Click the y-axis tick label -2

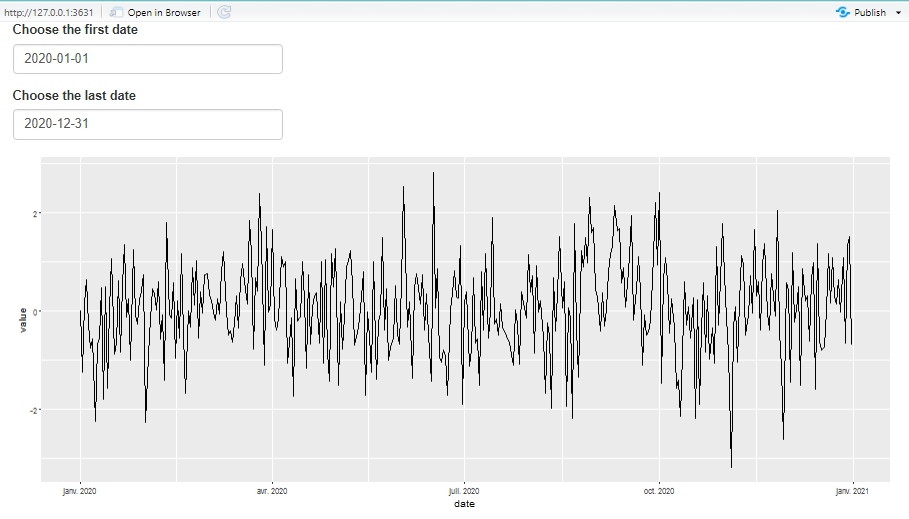click(33, 410)
